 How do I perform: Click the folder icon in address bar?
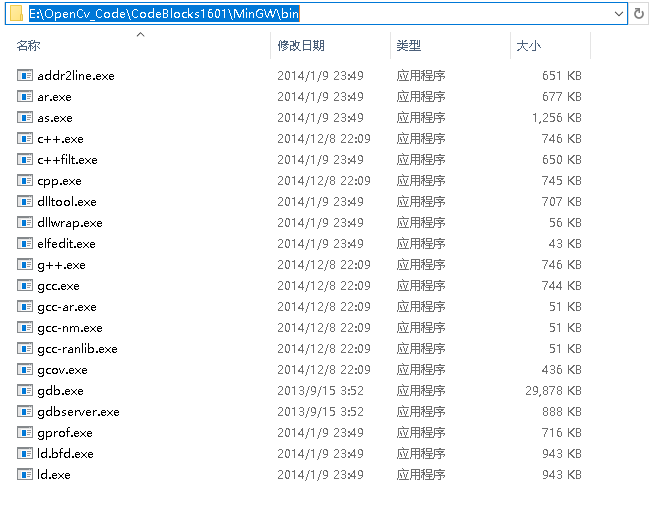pos(16,14)
